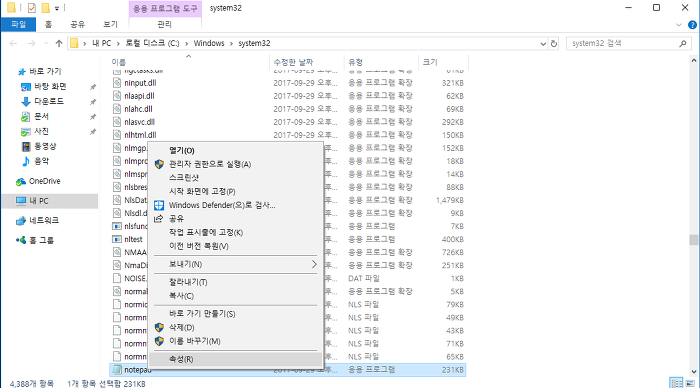
Task: Open recent locations dropdown arrow
Action: (x=46, y=43)
